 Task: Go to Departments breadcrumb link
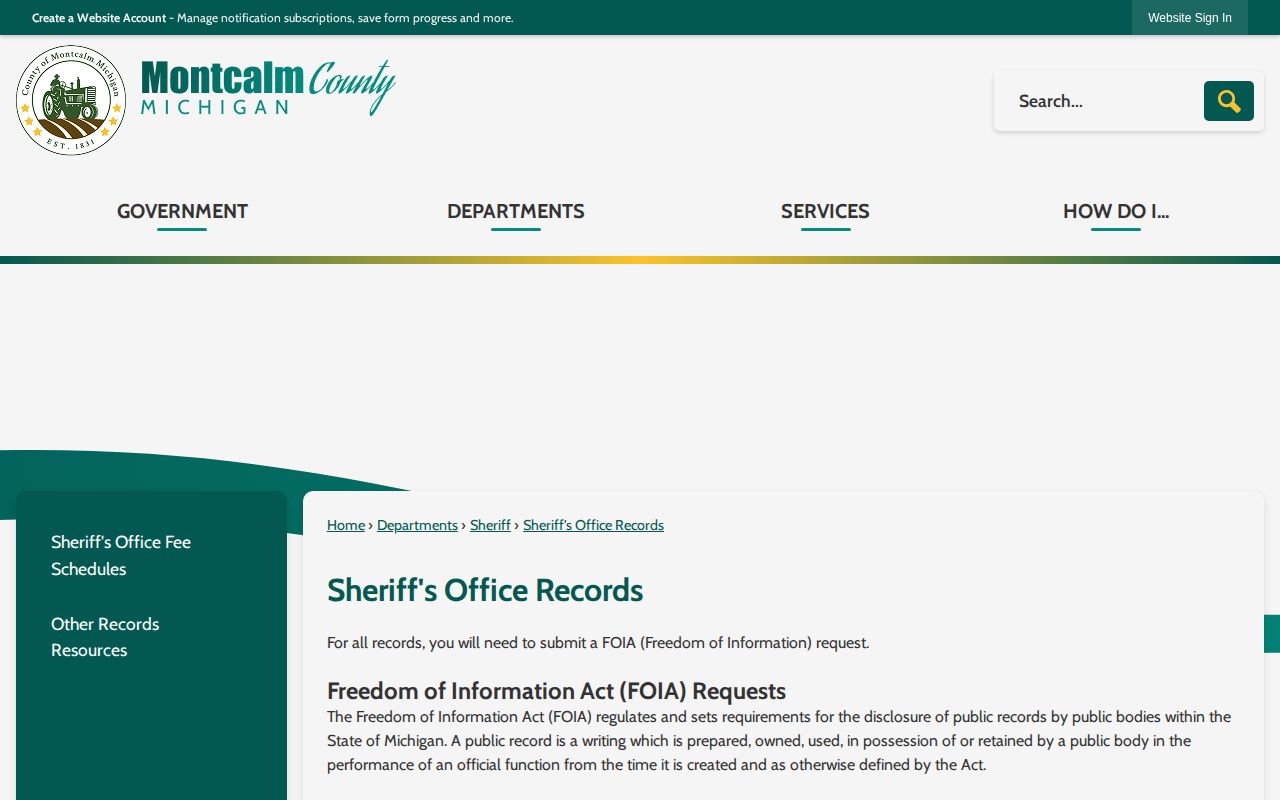click(x=417, y=525)
